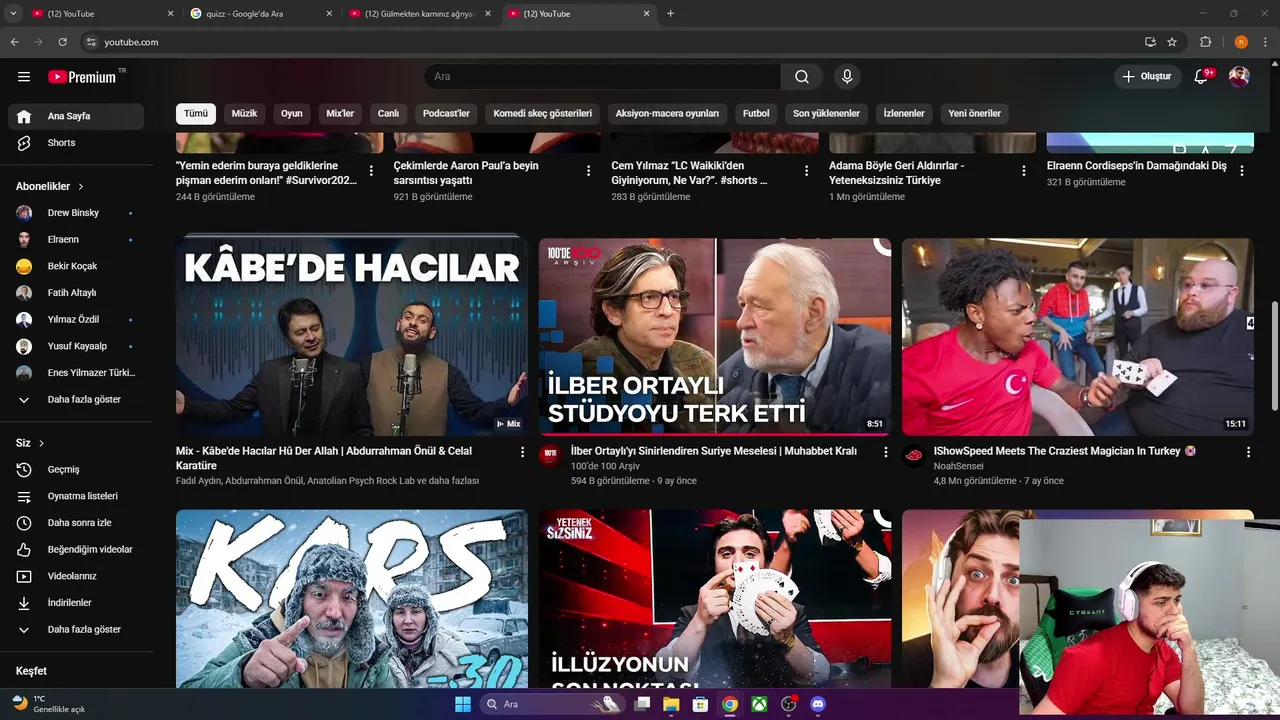Open İndirilenler in the sidebar
Image resolution: width=1280 pixels, height=720 pixels.
click(x=76, y=603)
